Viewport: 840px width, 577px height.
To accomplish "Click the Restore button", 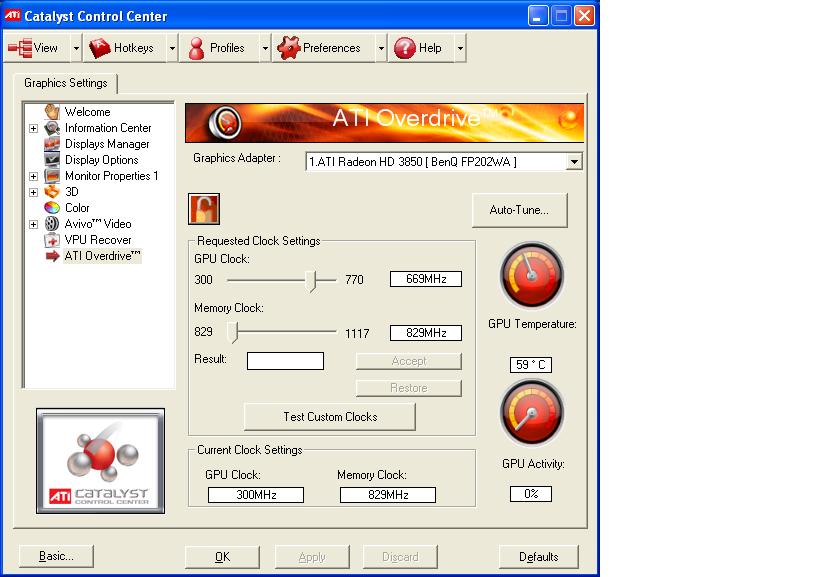I will [x=409, y=388].
